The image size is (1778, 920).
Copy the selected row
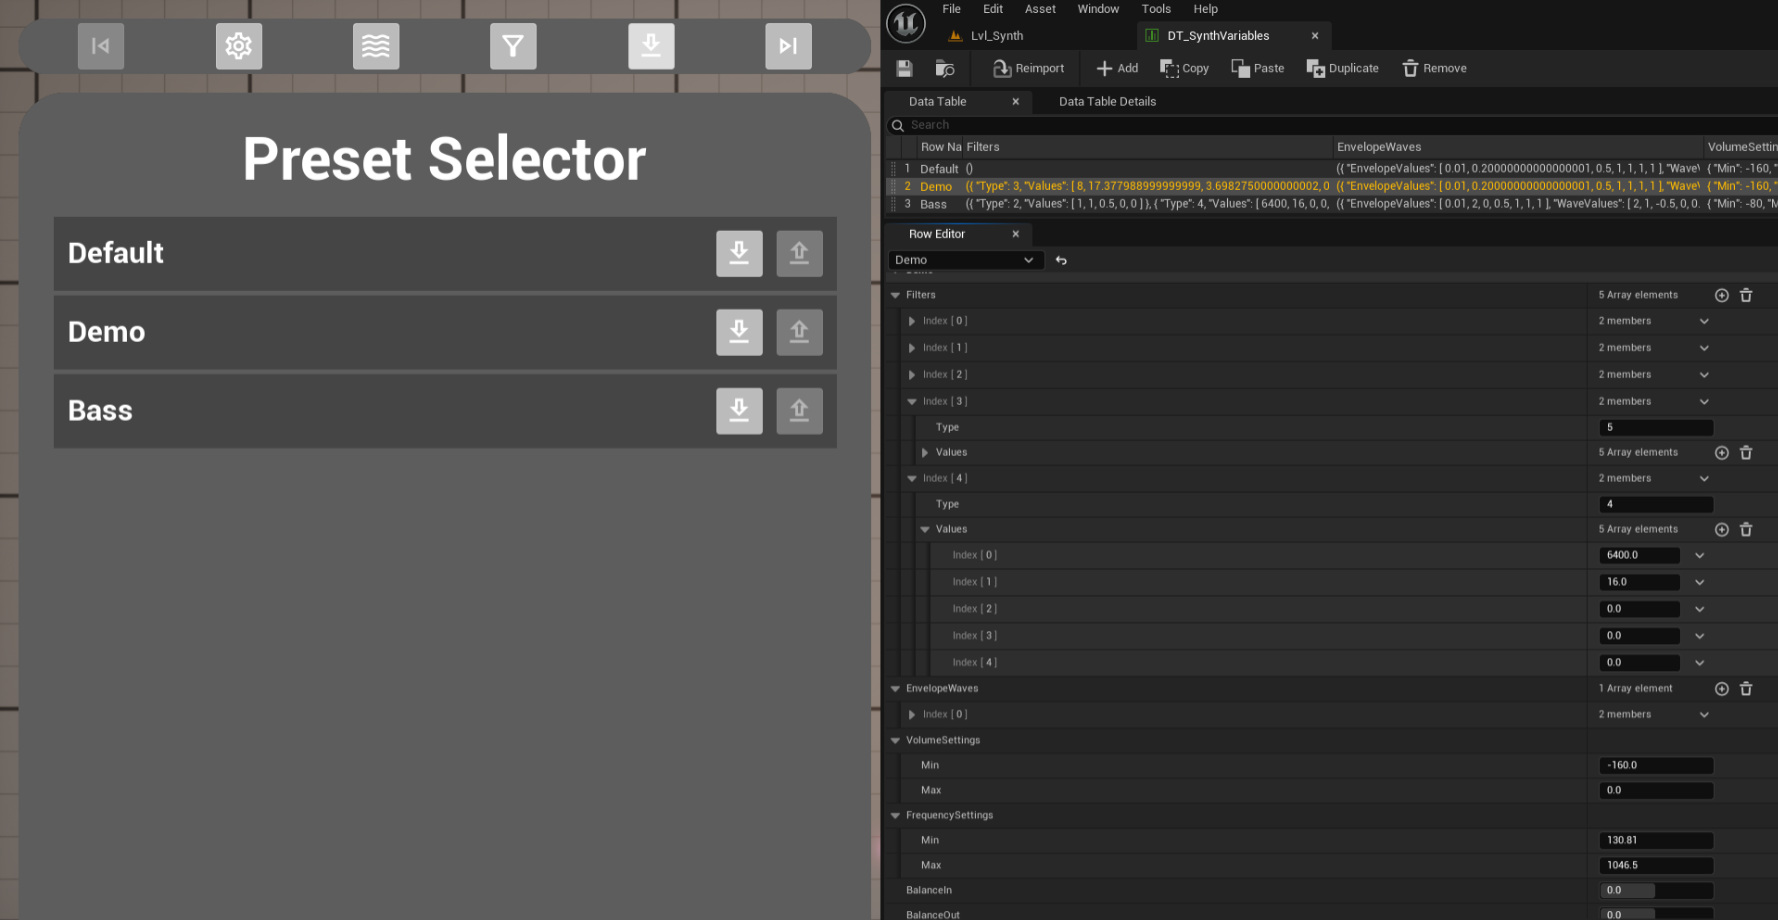tap(1184, 68)
